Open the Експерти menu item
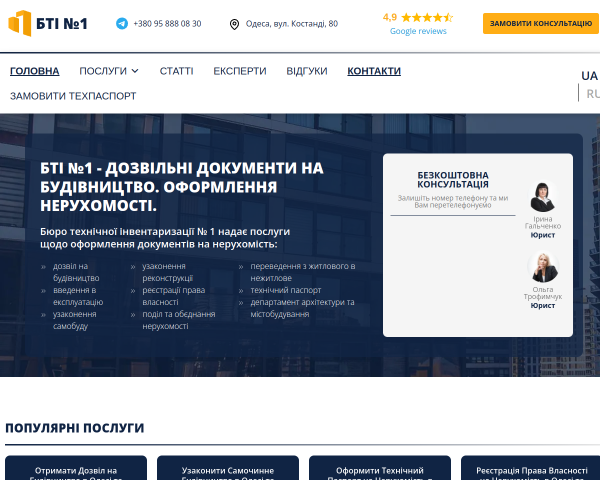 pyautogui.click(x=240, y=71)
